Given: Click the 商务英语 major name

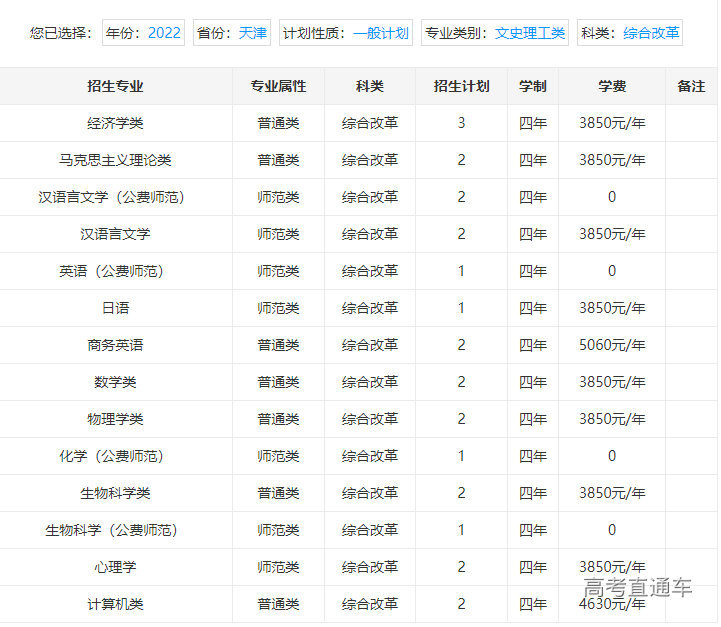Looking at the screenshot, I should (115, 345).
